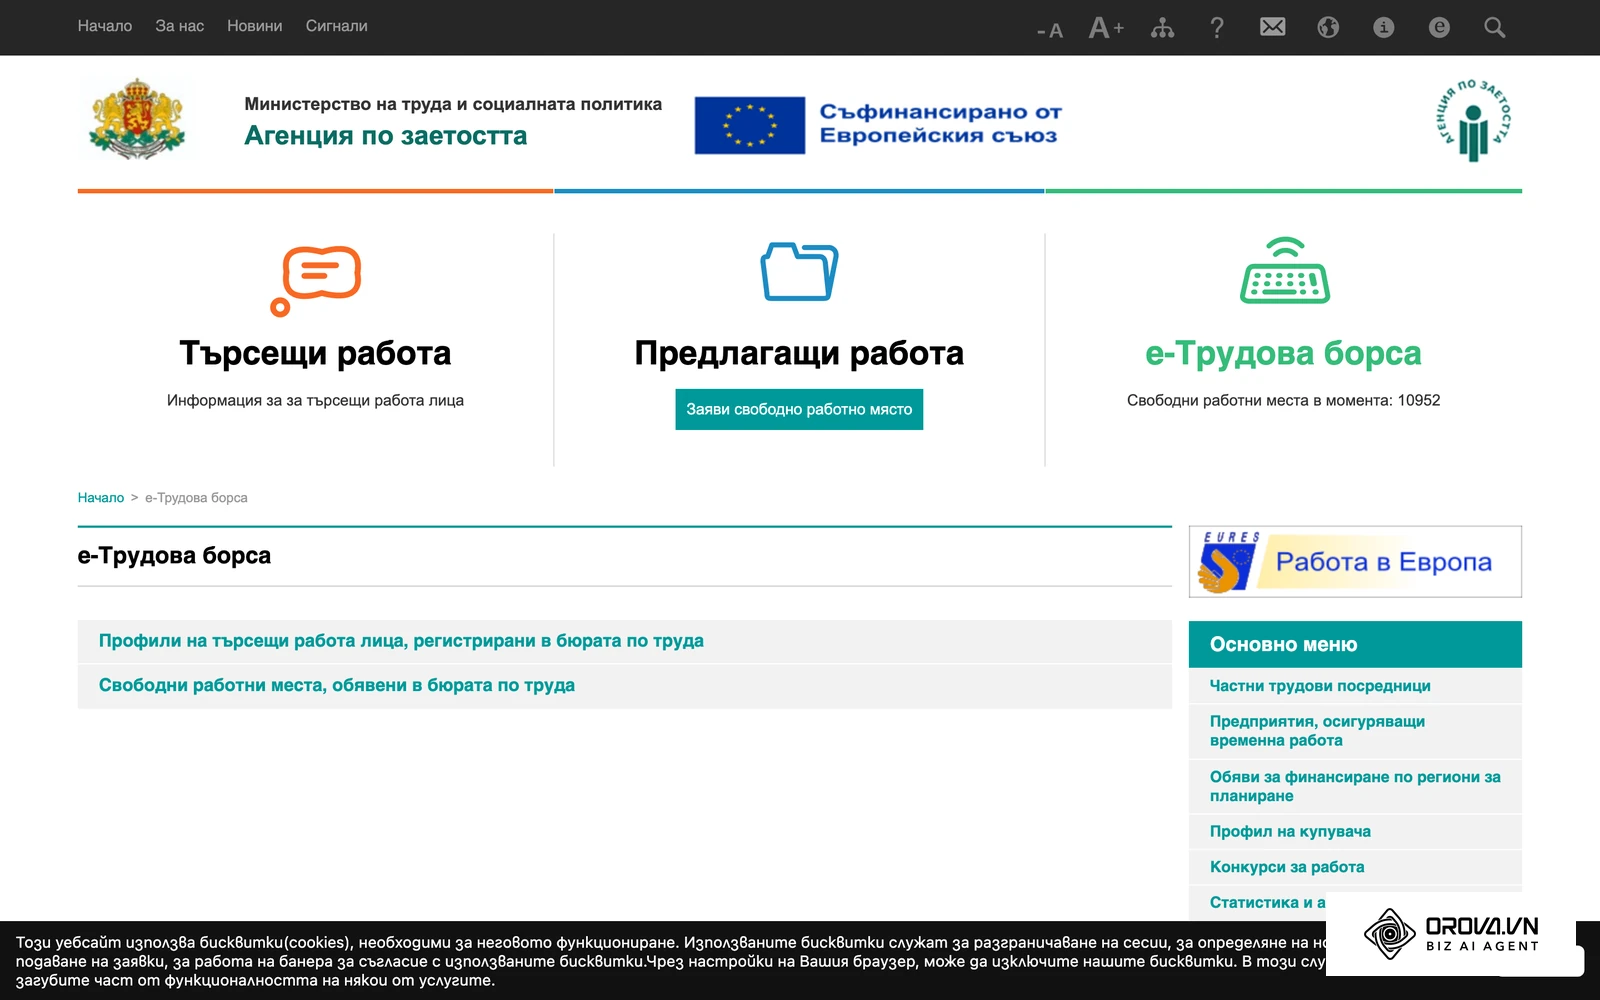1600x1000 pixels.
Task: Click the Агенция по заетостта round logo
Action: click(1474, 120)
